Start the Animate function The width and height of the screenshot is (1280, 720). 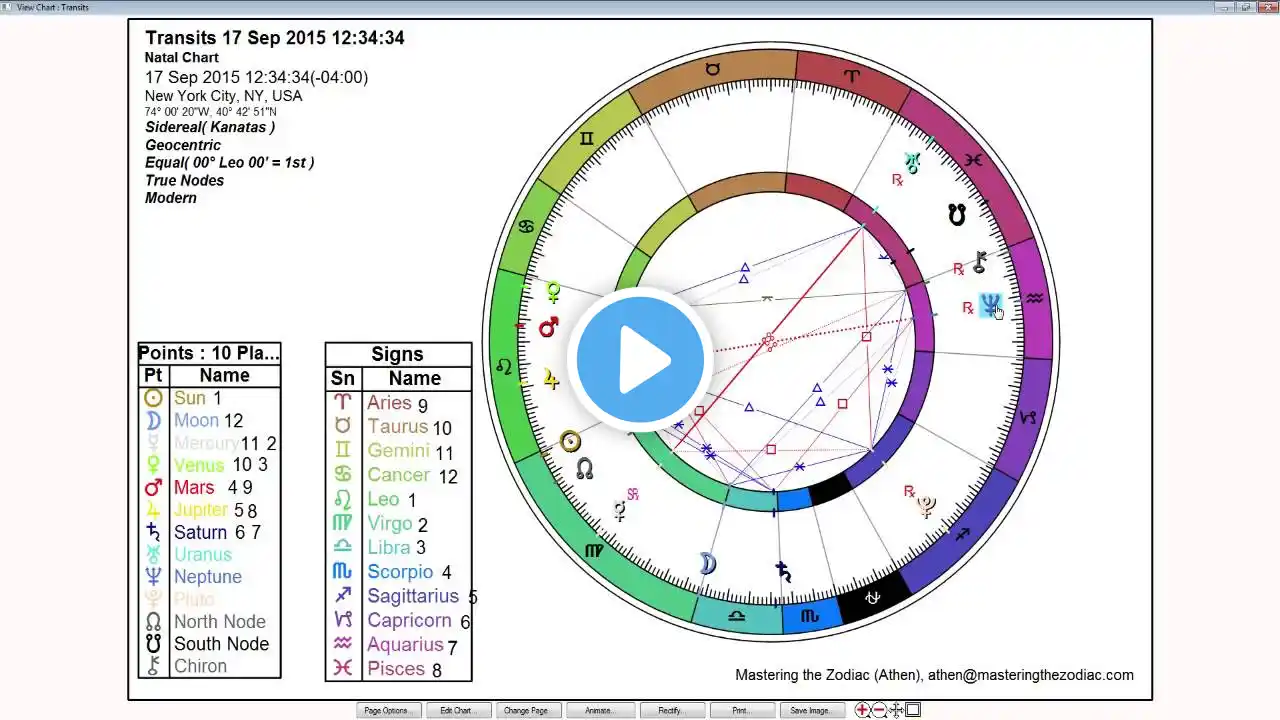pos(599,711)
